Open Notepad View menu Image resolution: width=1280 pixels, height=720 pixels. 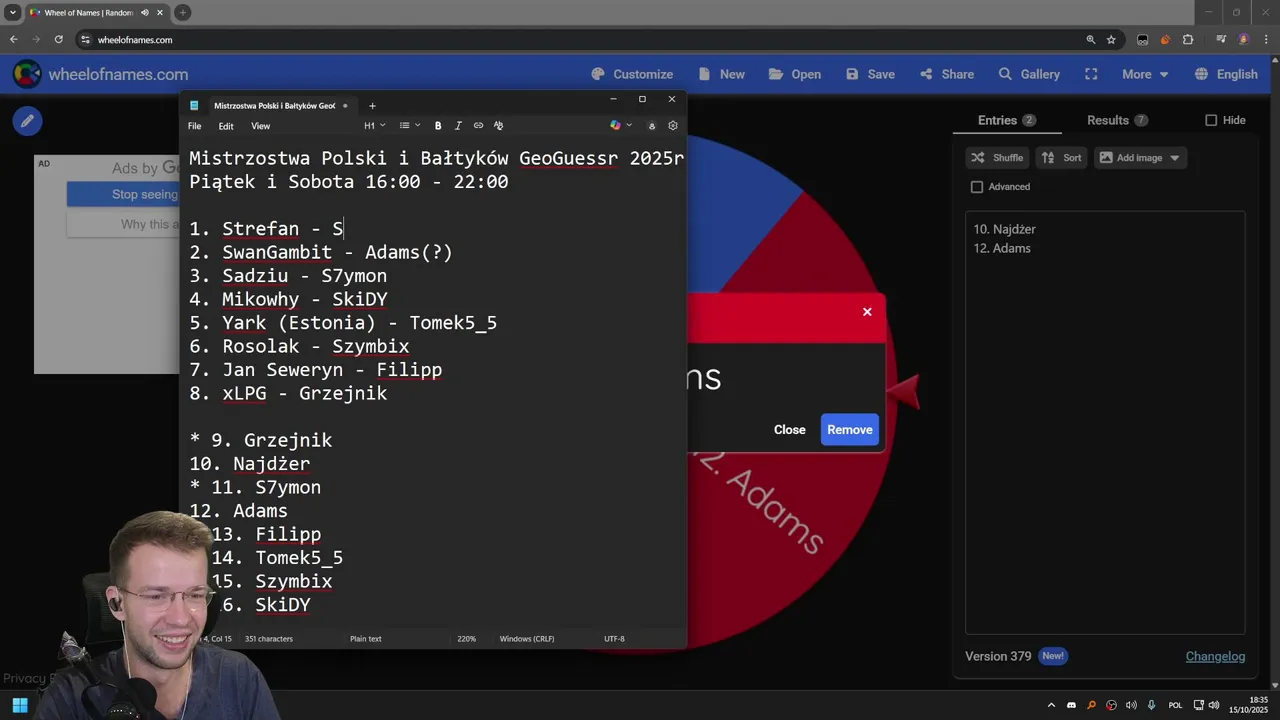coord(260,126)
